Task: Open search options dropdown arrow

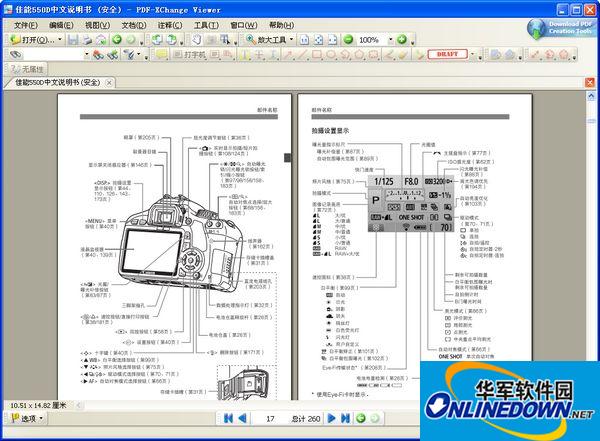Action: click(x=139, y=55)
